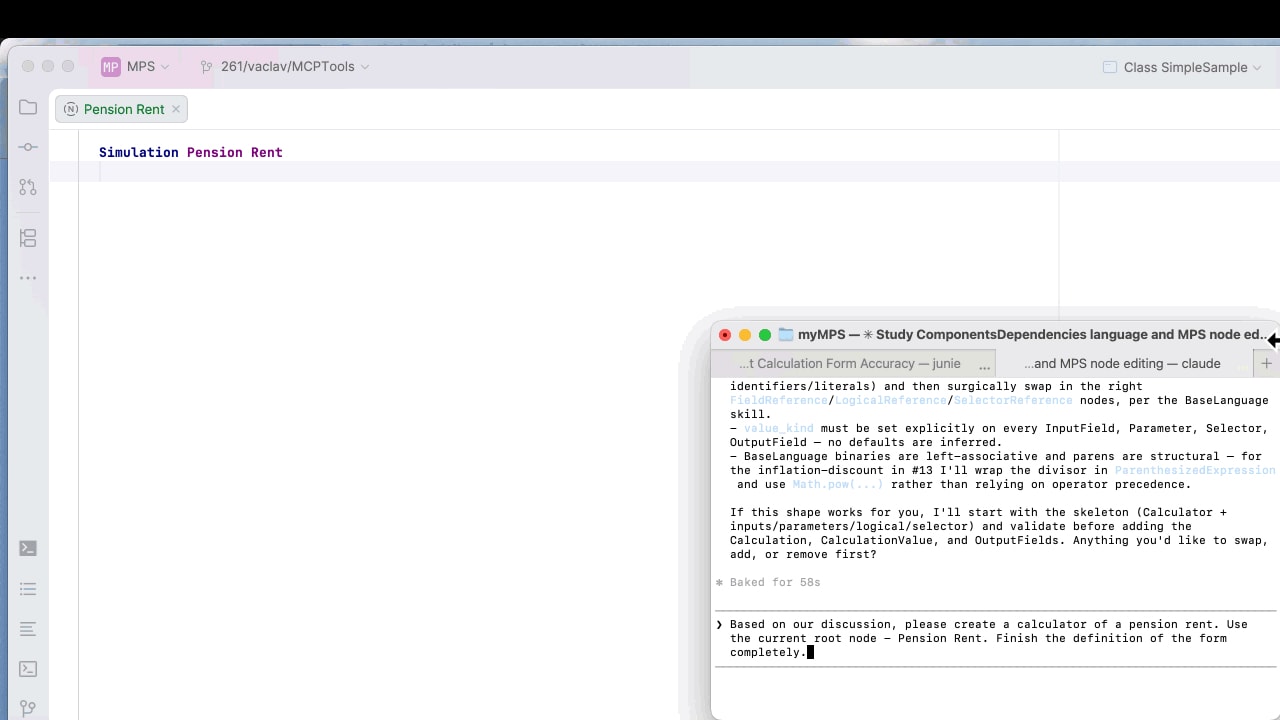Click the folder icon in terminal title

pyautogui.click(x=786, y=335)
